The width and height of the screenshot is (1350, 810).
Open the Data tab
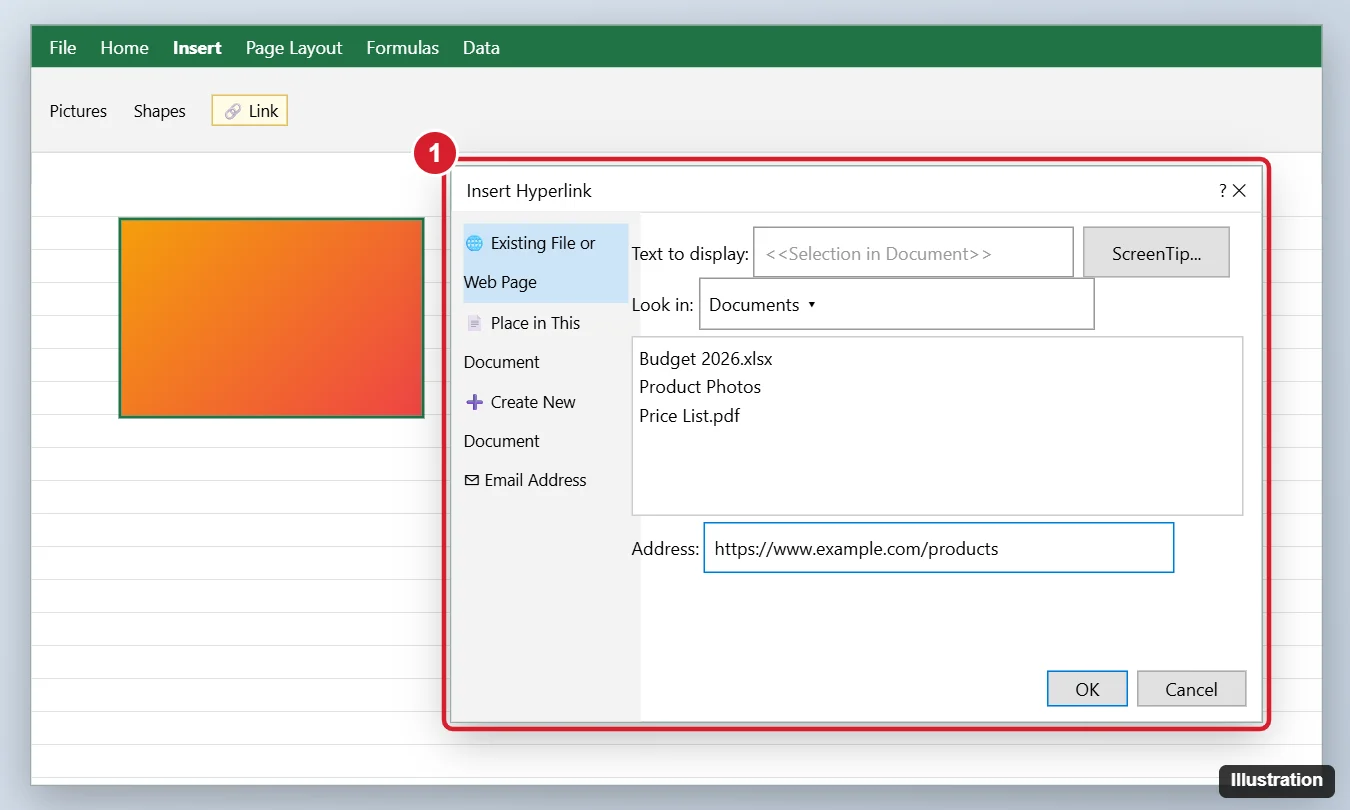pos(481,48)
